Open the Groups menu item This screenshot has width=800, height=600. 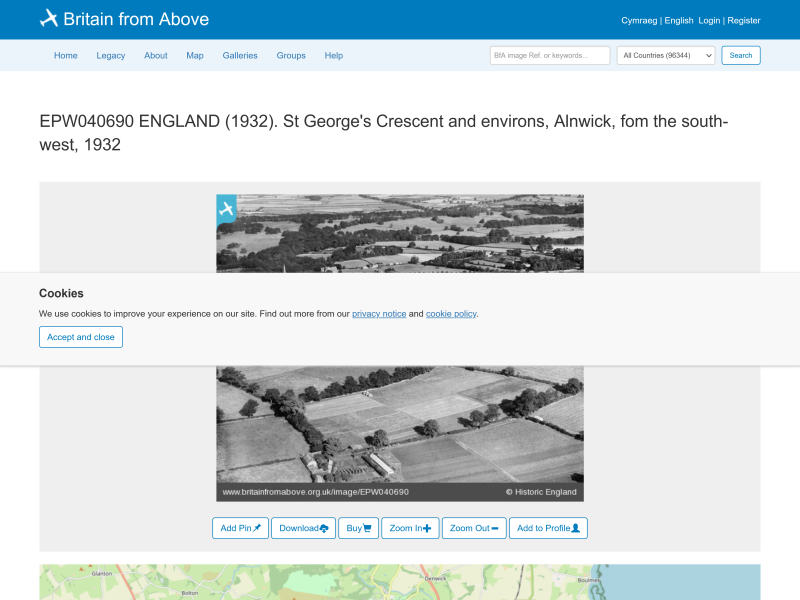coord(291,56)
